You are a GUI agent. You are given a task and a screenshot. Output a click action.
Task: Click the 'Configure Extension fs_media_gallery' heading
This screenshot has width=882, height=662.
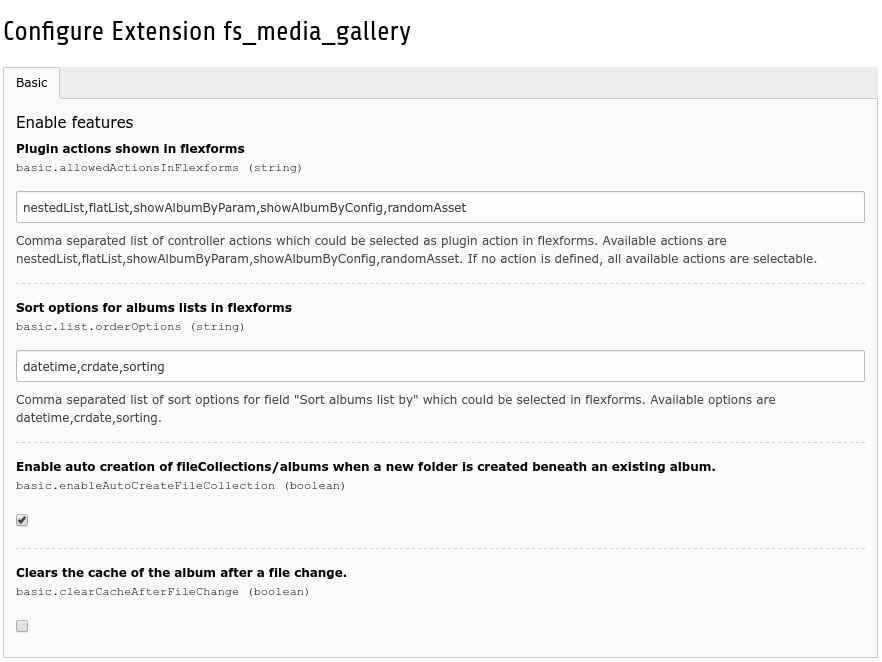click(x=207, y=32)
